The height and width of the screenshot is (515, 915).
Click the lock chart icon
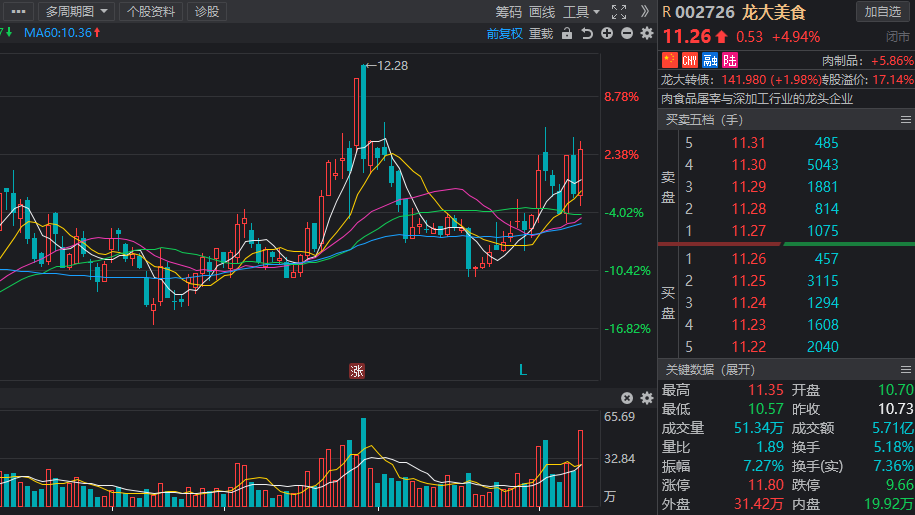click(x=568, y=34)
